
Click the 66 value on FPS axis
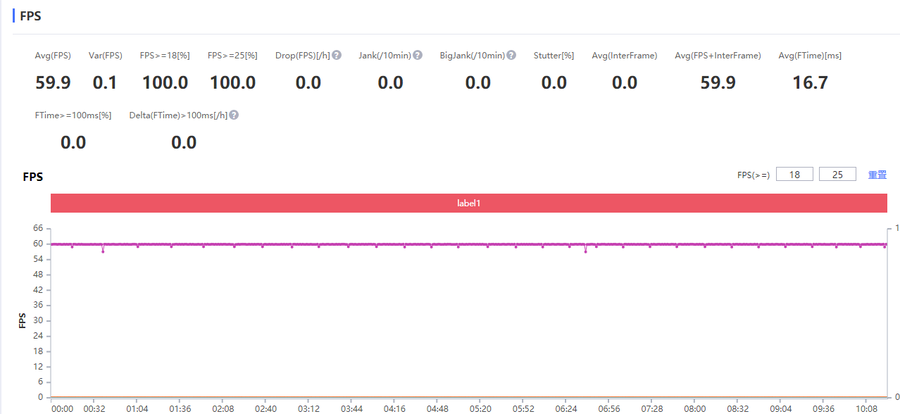[x=39, y=229]
